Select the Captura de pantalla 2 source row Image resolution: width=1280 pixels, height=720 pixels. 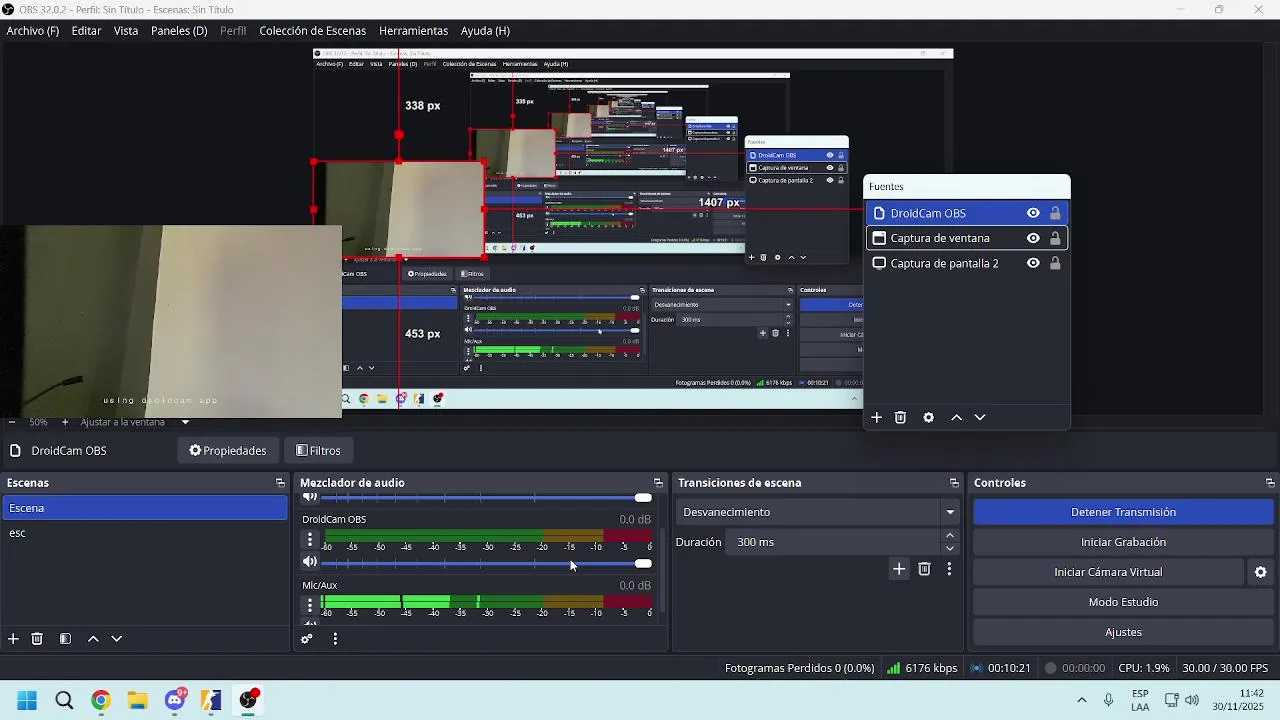click(x=967, y=264)
